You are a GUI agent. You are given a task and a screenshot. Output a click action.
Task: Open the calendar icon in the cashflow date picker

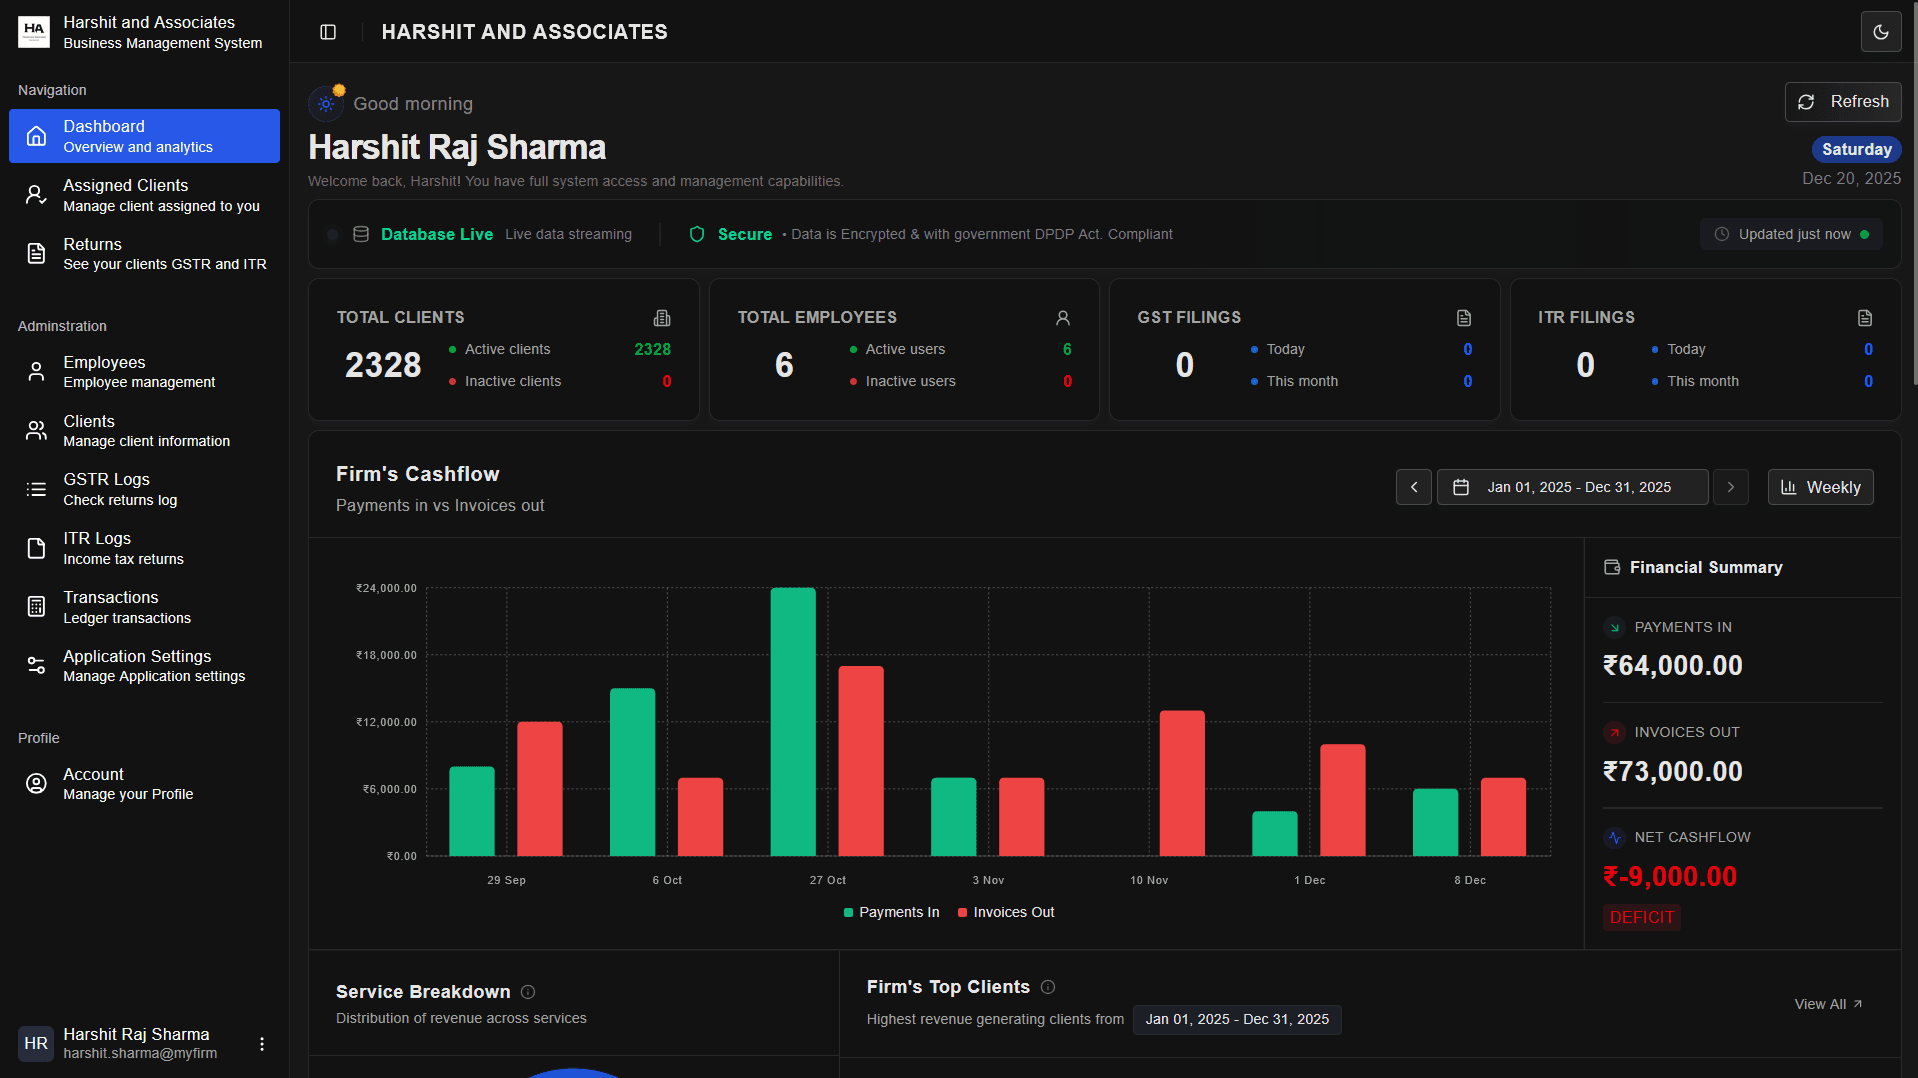[1461, 487]
